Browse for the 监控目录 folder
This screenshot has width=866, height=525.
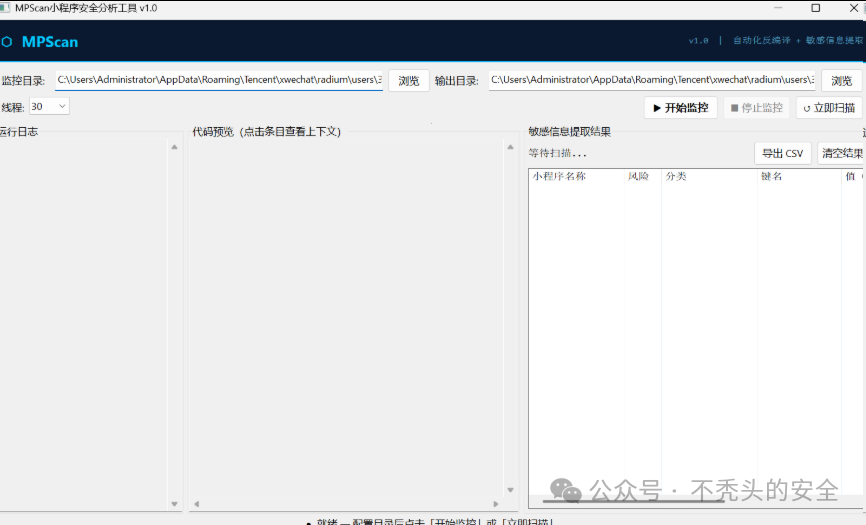point(409,81)
